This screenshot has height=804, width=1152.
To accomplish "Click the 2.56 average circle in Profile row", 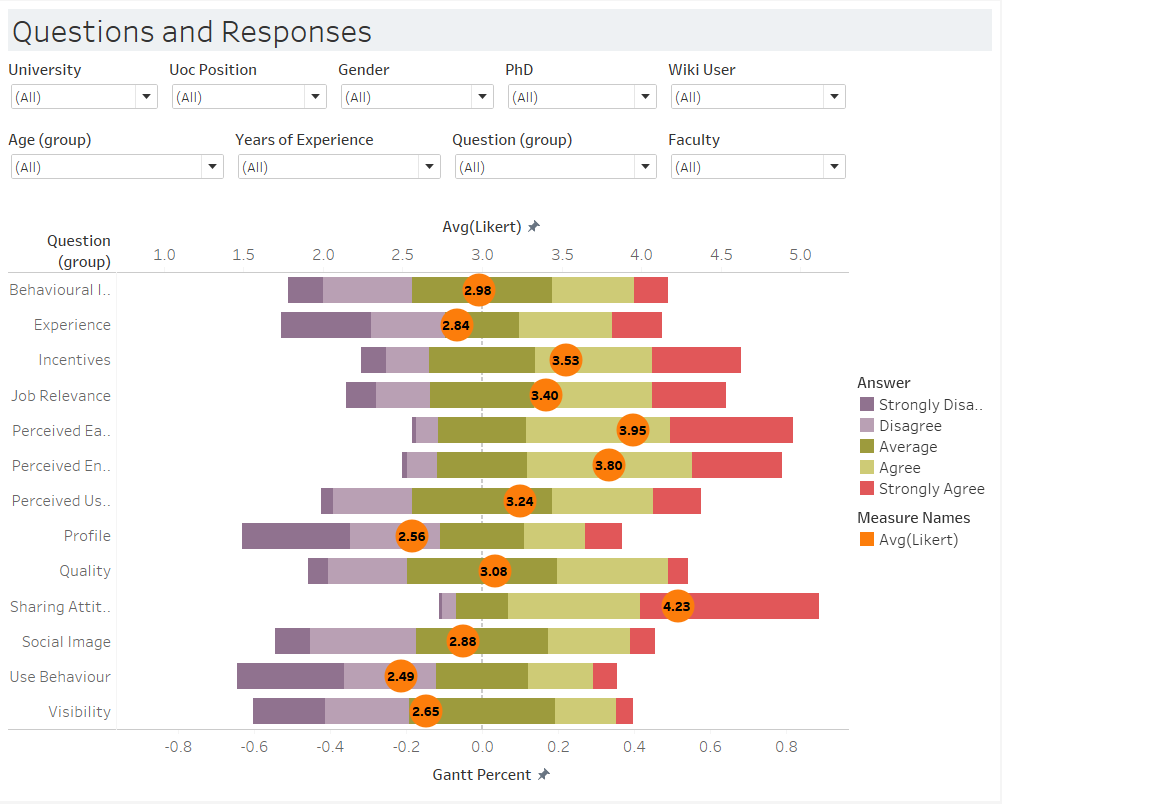I will 411,536.
